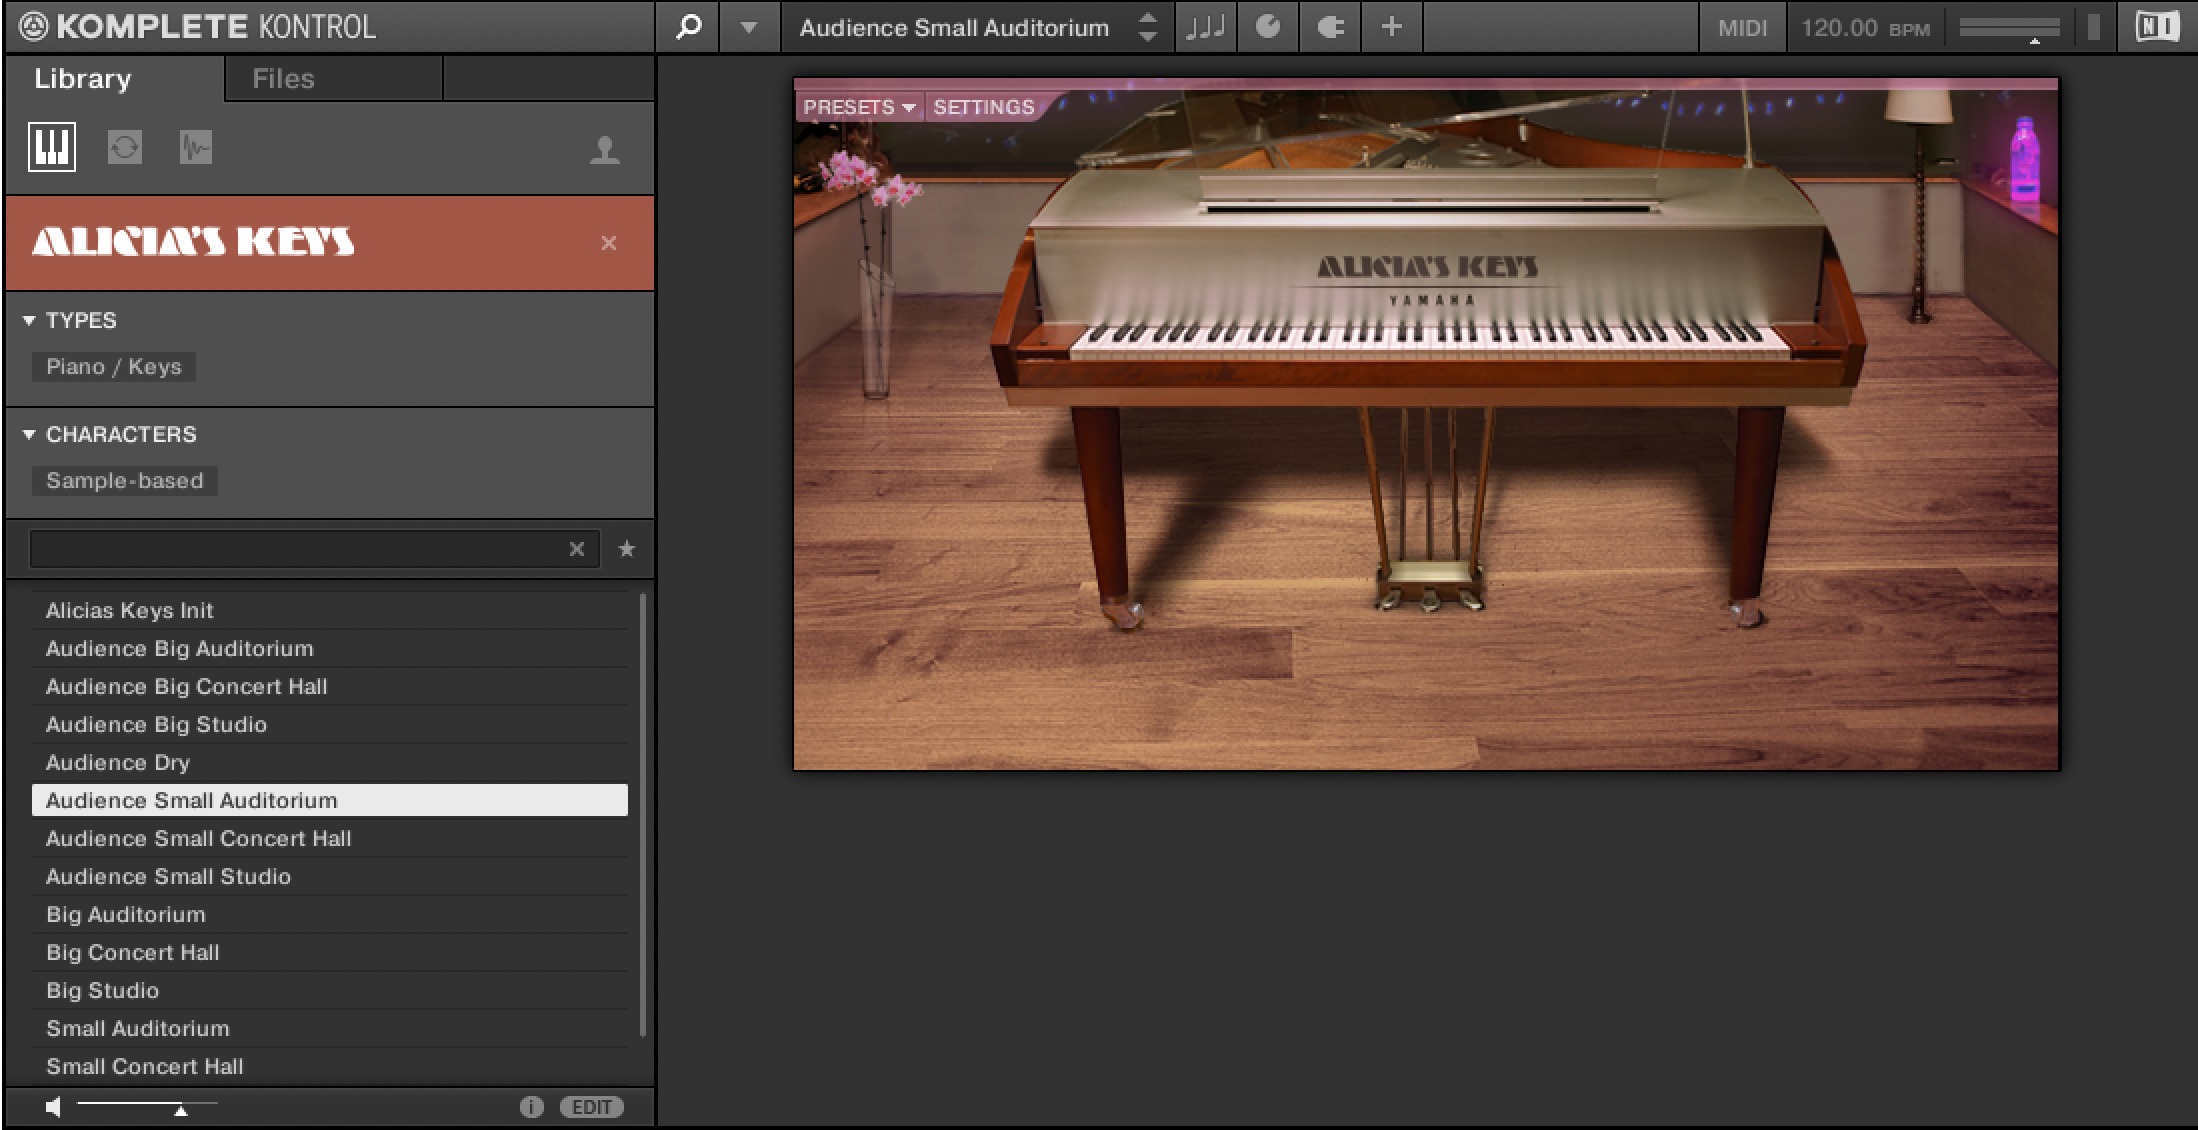The height and width of the screenshot is (1130, 2198).
Task: Toggle the favorites star filter
Action: [627, 549]
